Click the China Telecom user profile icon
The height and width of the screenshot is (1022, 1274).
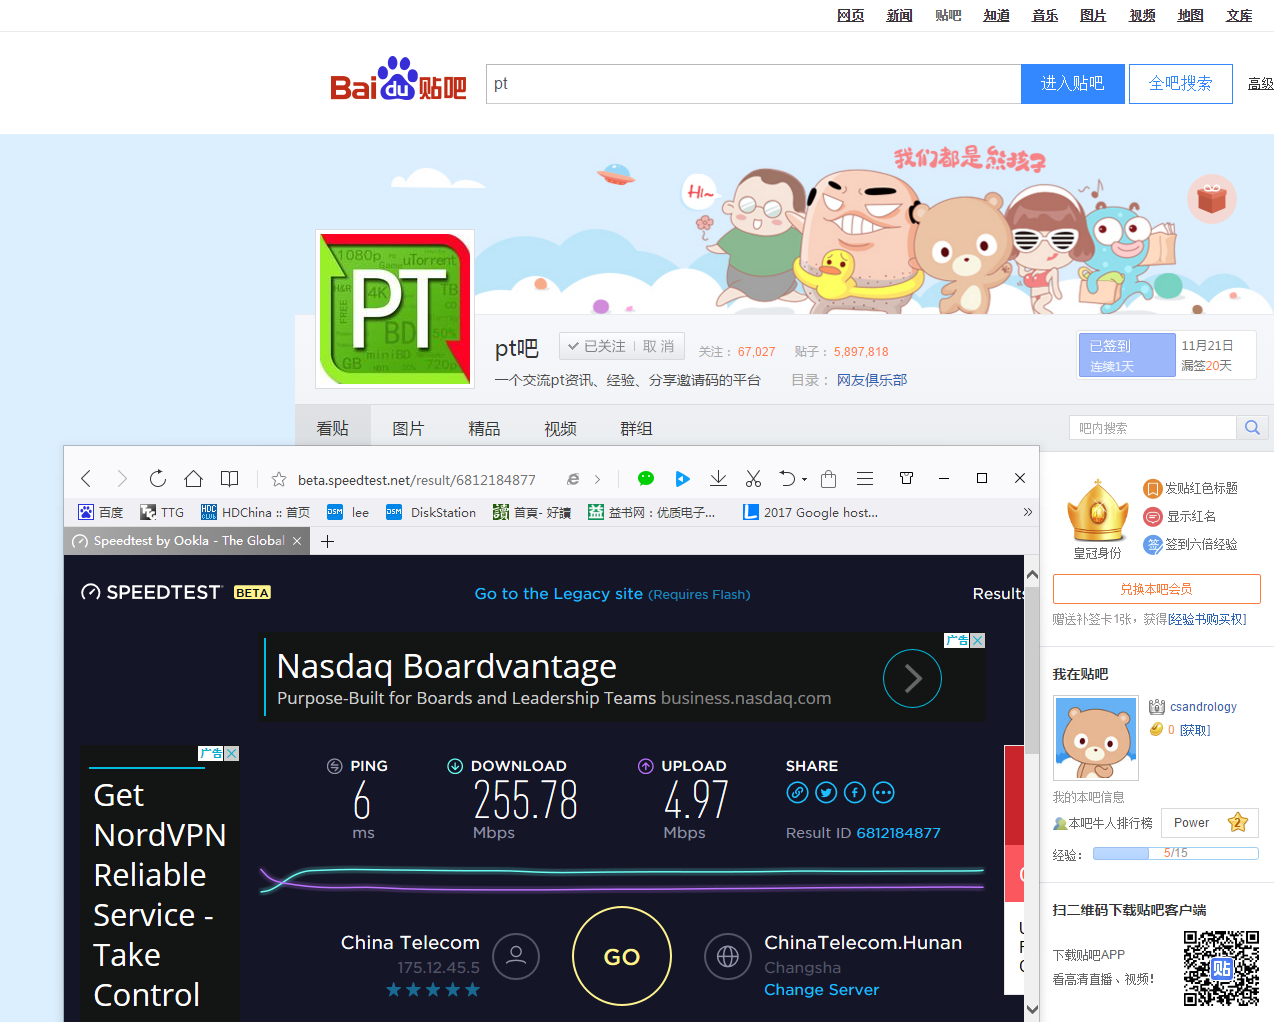516,956
